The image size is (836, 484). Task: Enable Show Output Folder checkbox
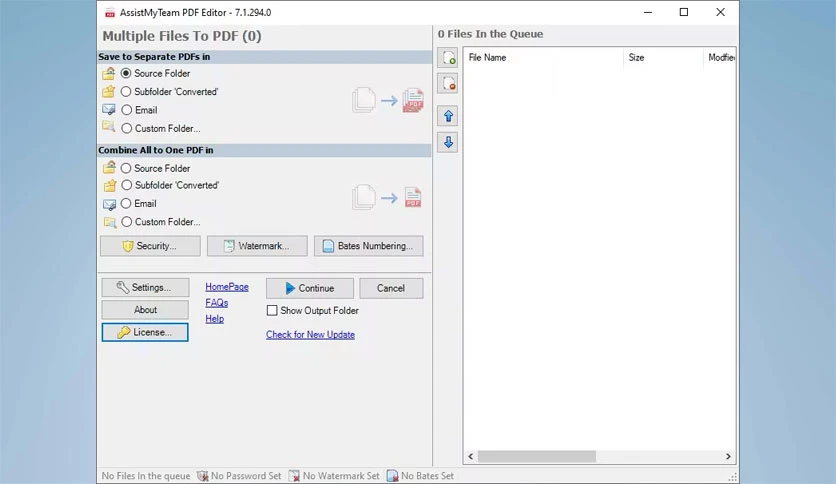[x=272, y=310]
